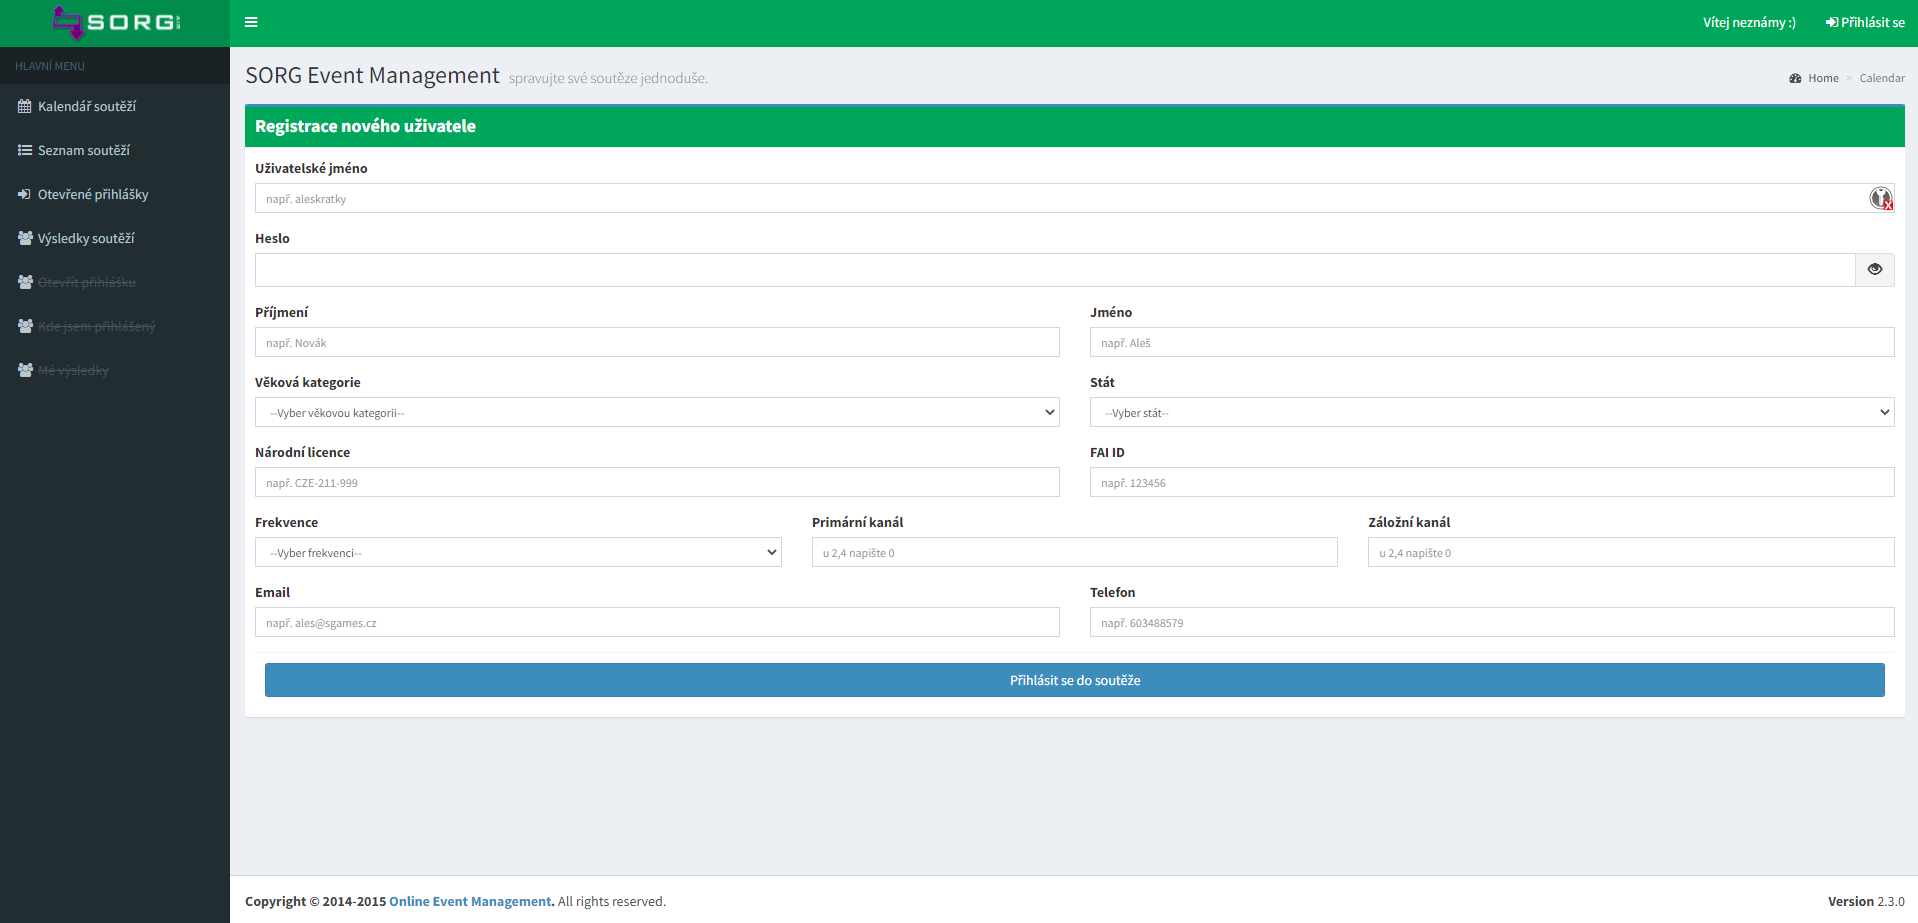
Task: Click the list icon beside Seznam soutěží
Action: click(25, 150)
